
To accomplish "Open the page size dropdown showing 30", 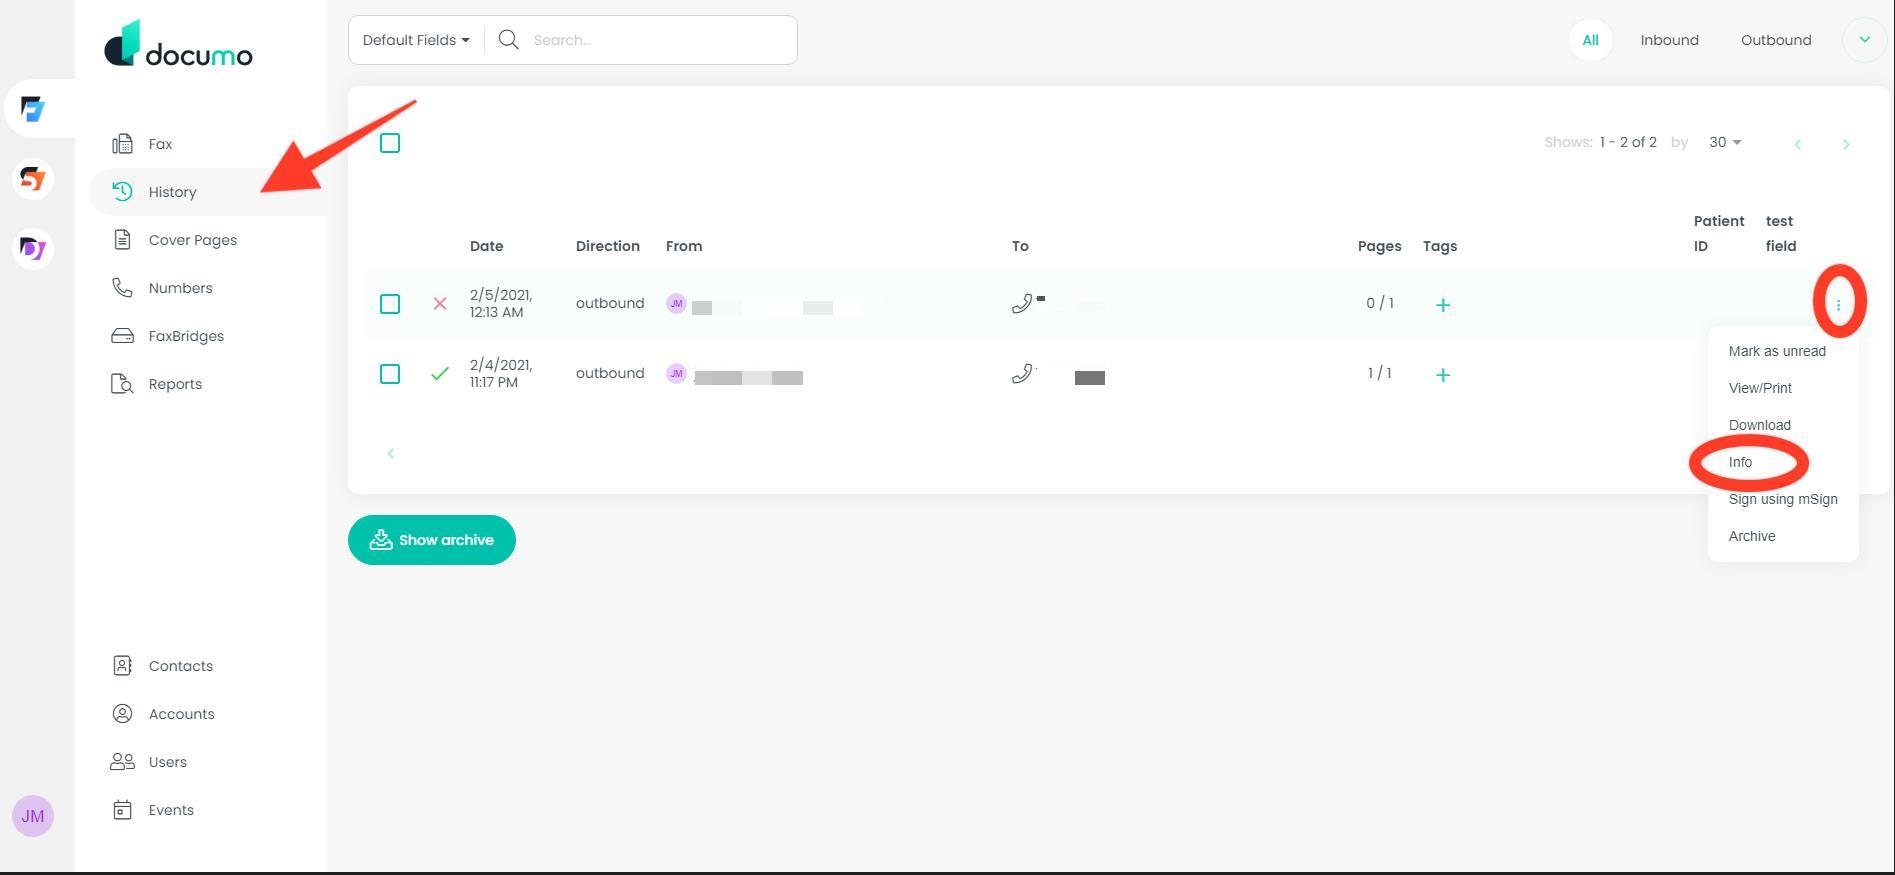I will point(1724,142).
